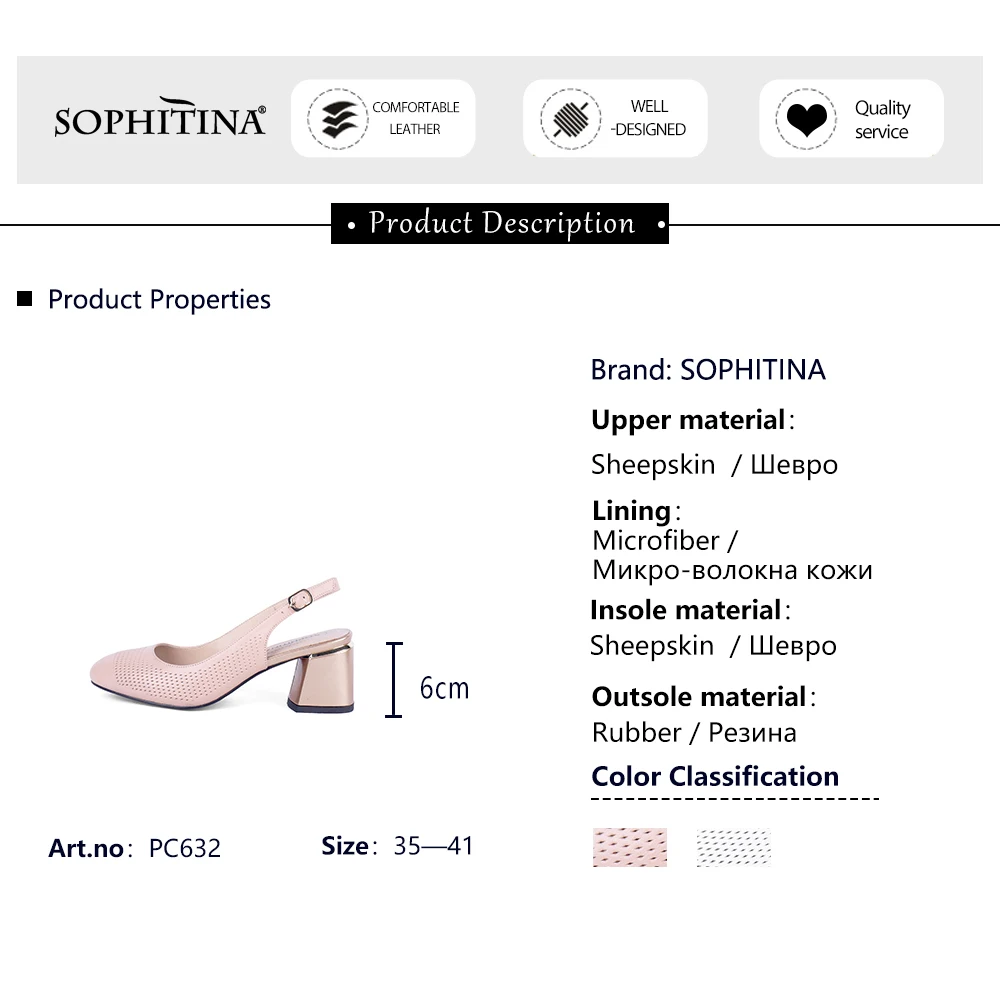Image resolution: width=1000 pixels, height=1000 pixels.
Task: Click the Well-Designed yarn ball icon
Action: [571, 119]
